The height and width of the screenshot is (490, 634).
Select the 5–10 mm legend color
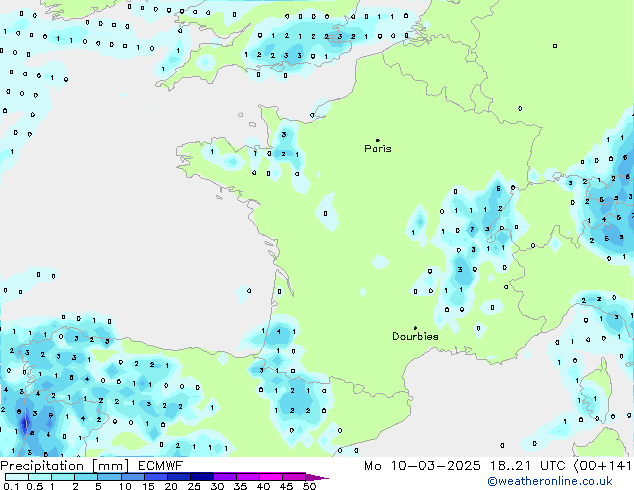click(x=109, y=477)
